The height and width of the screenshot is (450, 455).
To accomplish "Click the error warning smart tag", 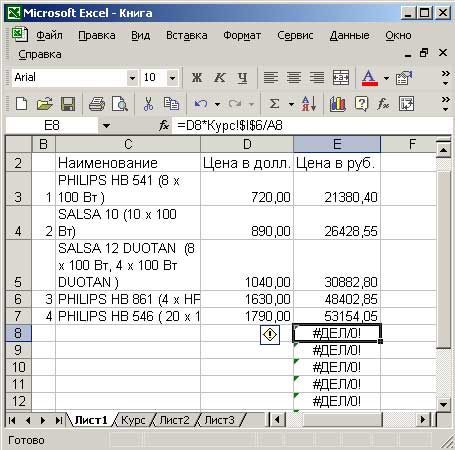I will pyautogui.click(x=270, y=334).
